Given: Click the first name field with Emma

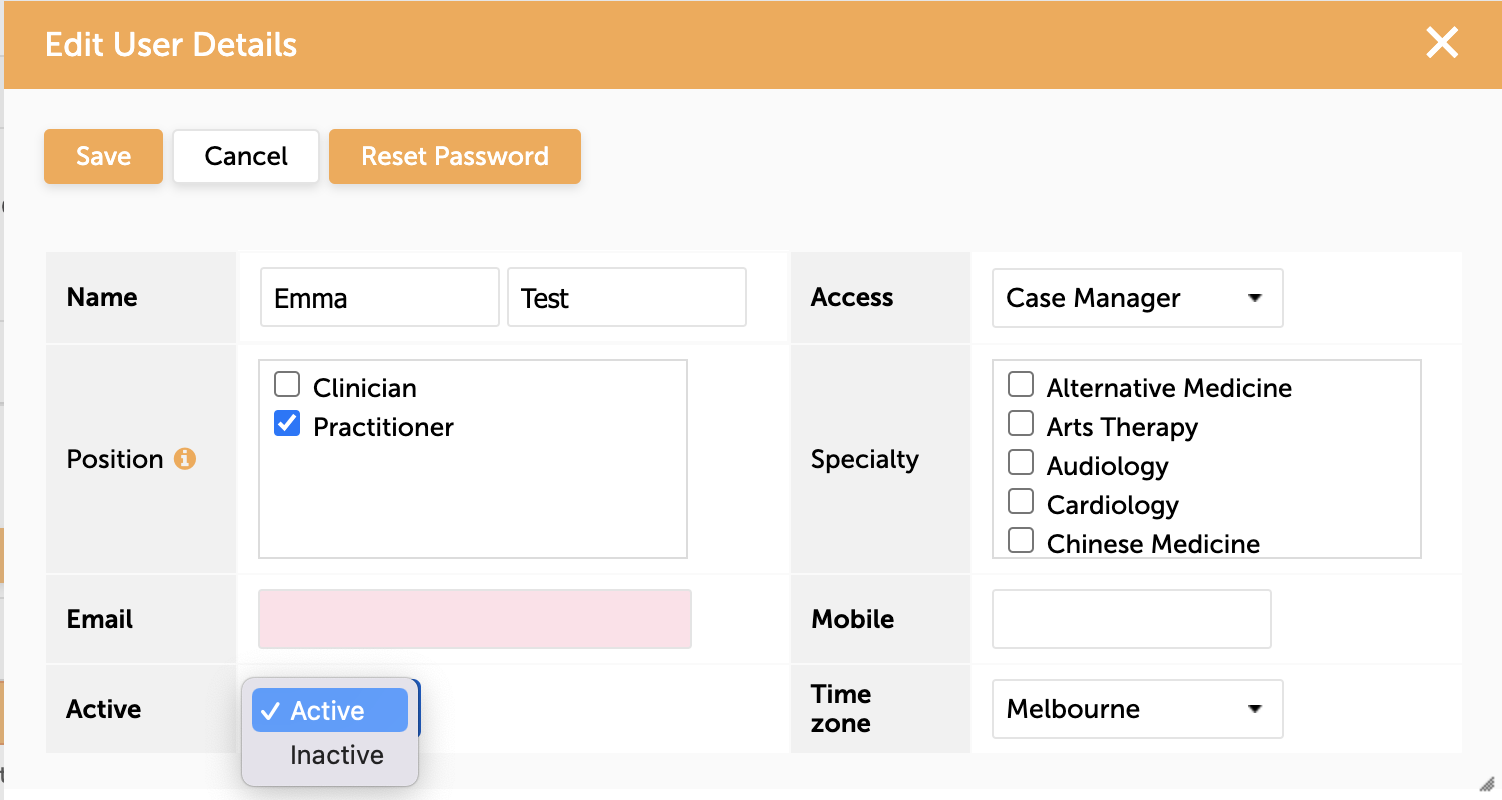Looking at the screenshot, I should coord(379,297).
